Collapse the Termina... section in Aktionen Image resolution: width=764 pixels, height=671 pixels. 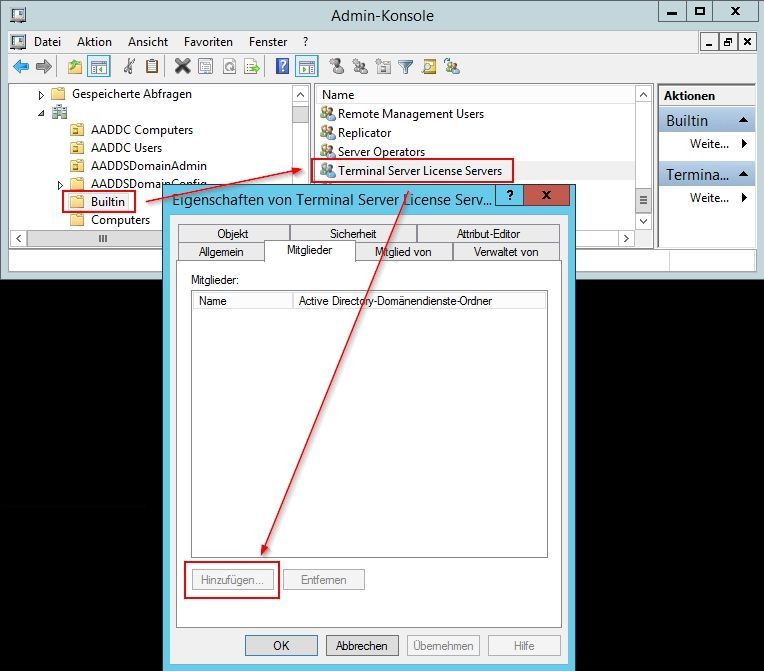point(744,173)
